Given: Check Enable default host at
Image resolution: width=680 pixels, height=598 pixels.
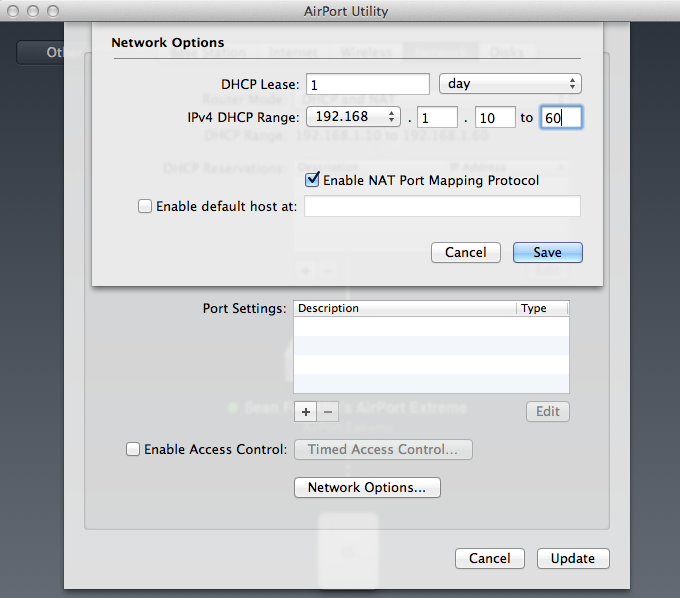Looking at the screenshot, I should 145,206.
